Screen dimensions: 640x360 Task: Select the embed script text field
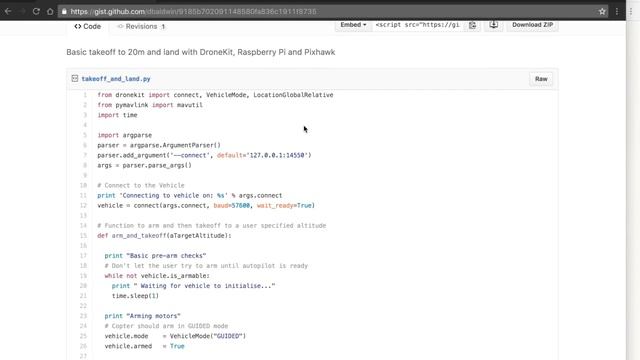418,25
